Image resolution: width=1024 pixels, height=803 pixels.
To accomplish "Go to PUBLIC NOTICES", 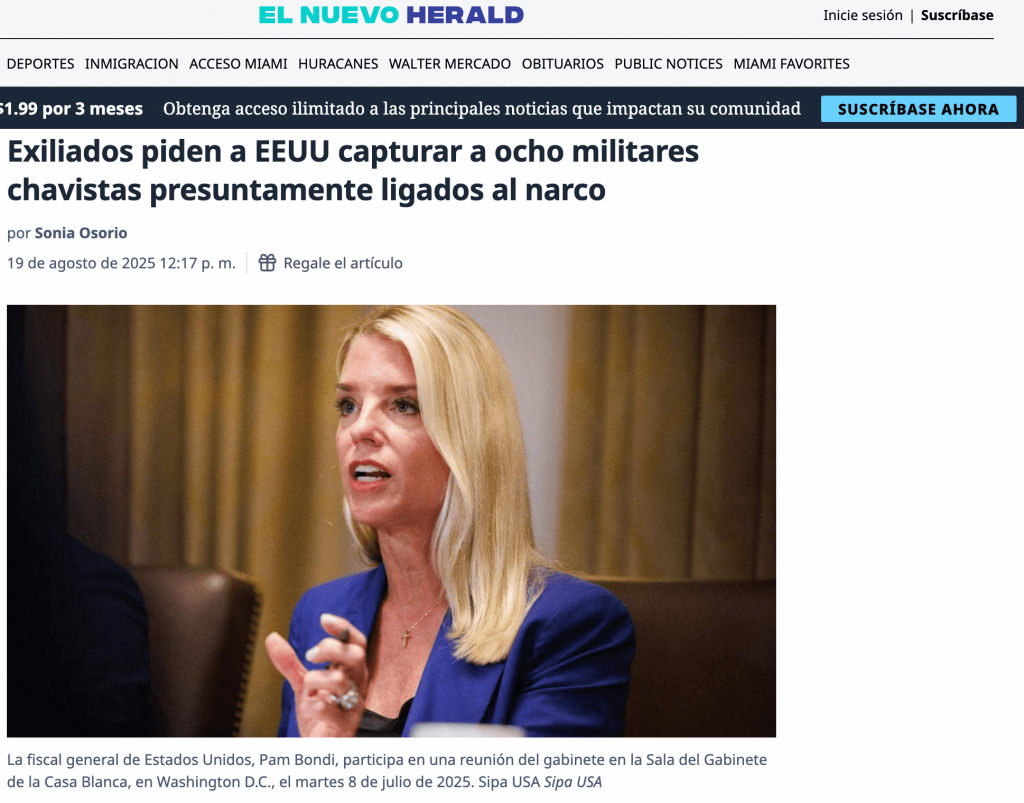I will click(669, 64).
